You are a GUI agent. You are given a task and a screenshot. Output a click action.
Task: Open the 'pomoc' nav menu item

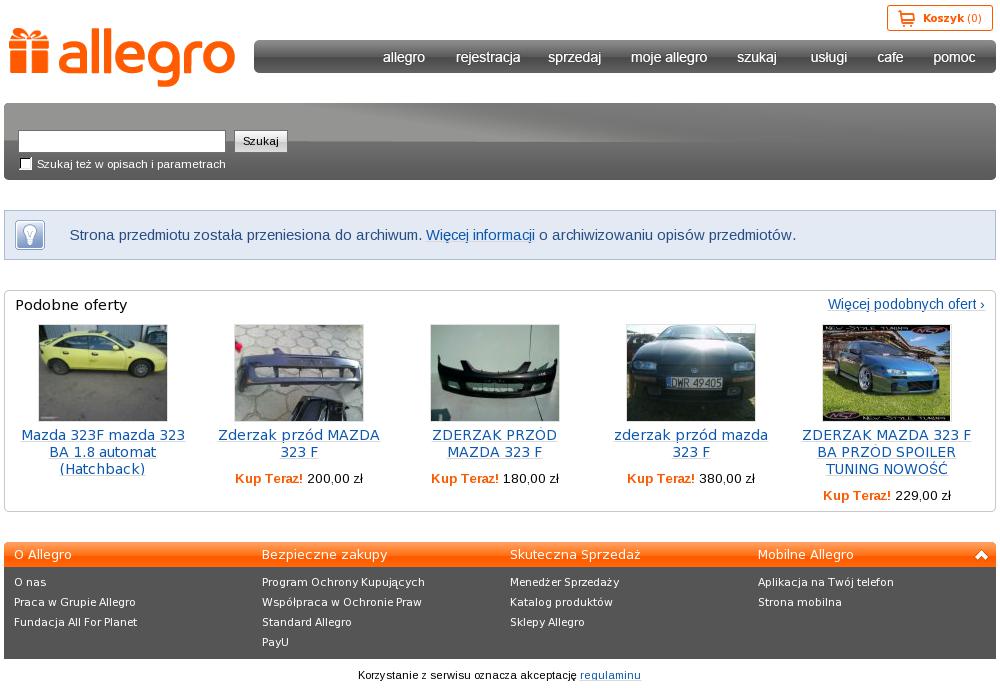pyautogui.click(x=954, y=57)
